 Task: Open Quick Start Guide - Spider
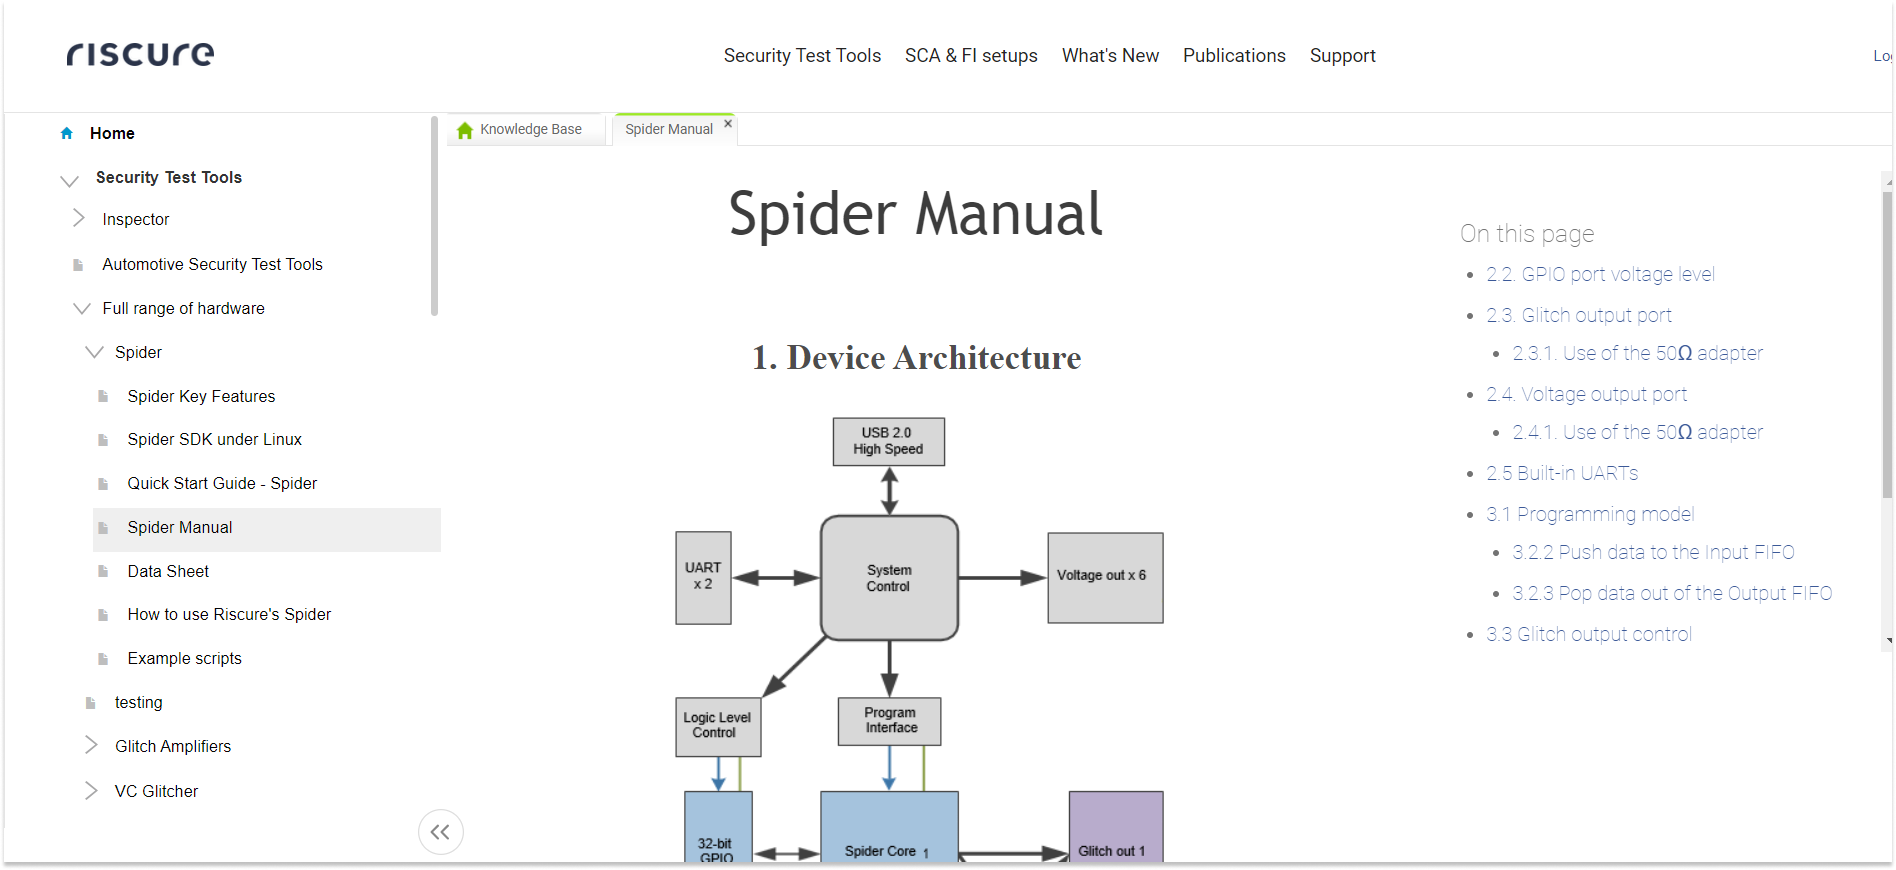tap(222, 484)
